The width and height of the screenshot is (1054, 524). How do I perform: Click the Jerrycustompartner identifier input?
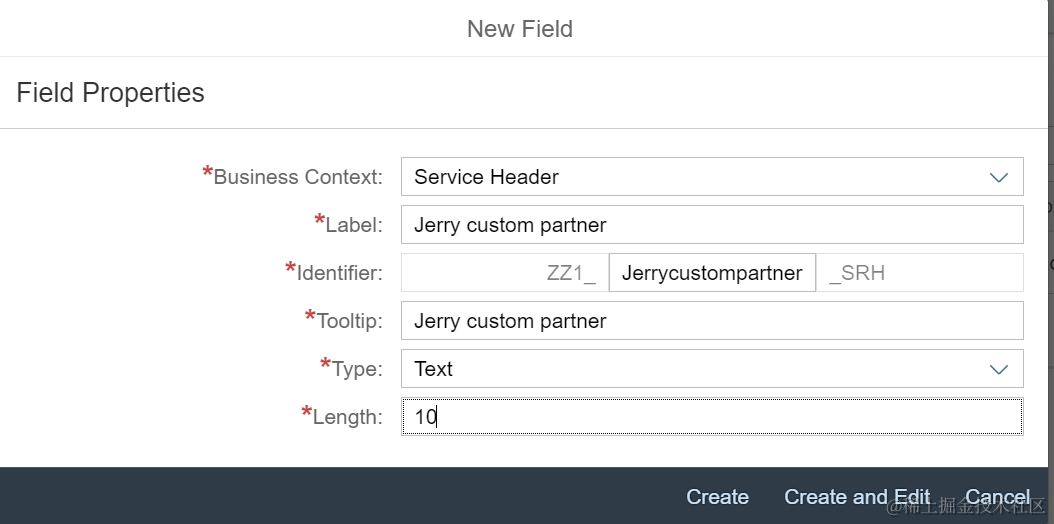pos(712,273)
